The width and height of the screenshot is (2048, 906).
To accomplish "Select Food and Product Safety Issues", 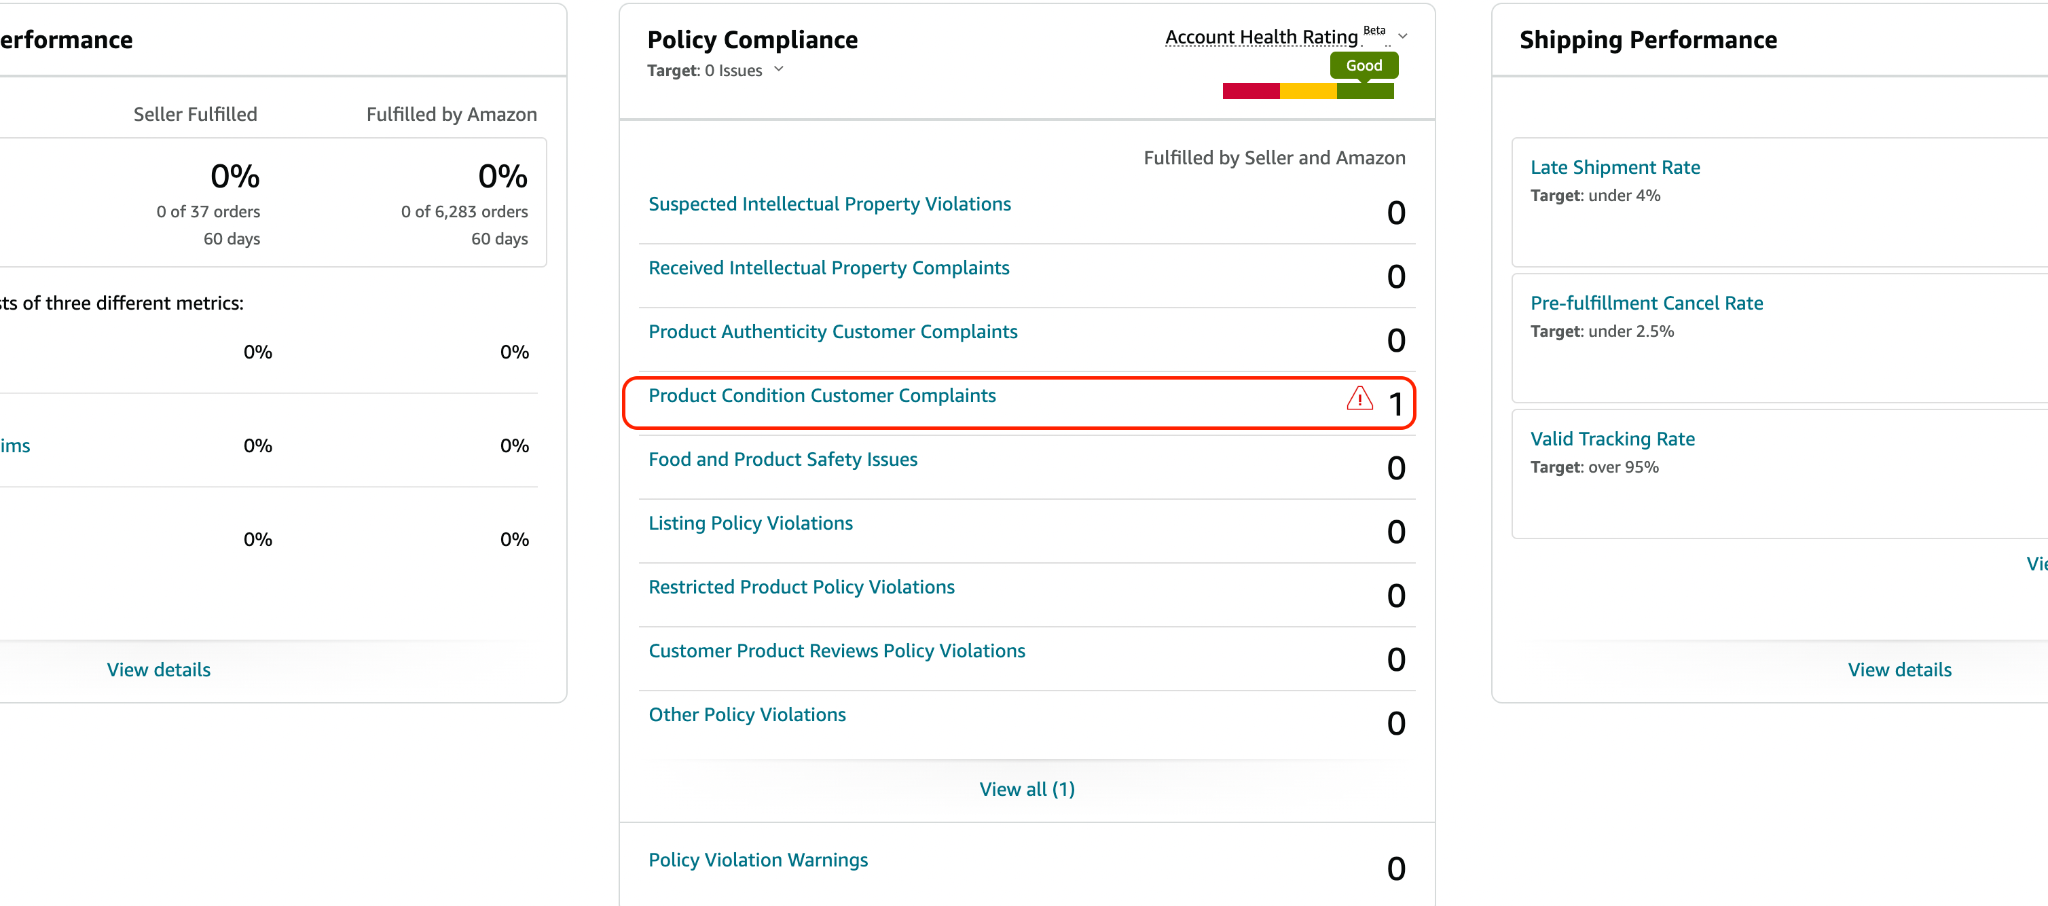I will click(x=782, y=460).
